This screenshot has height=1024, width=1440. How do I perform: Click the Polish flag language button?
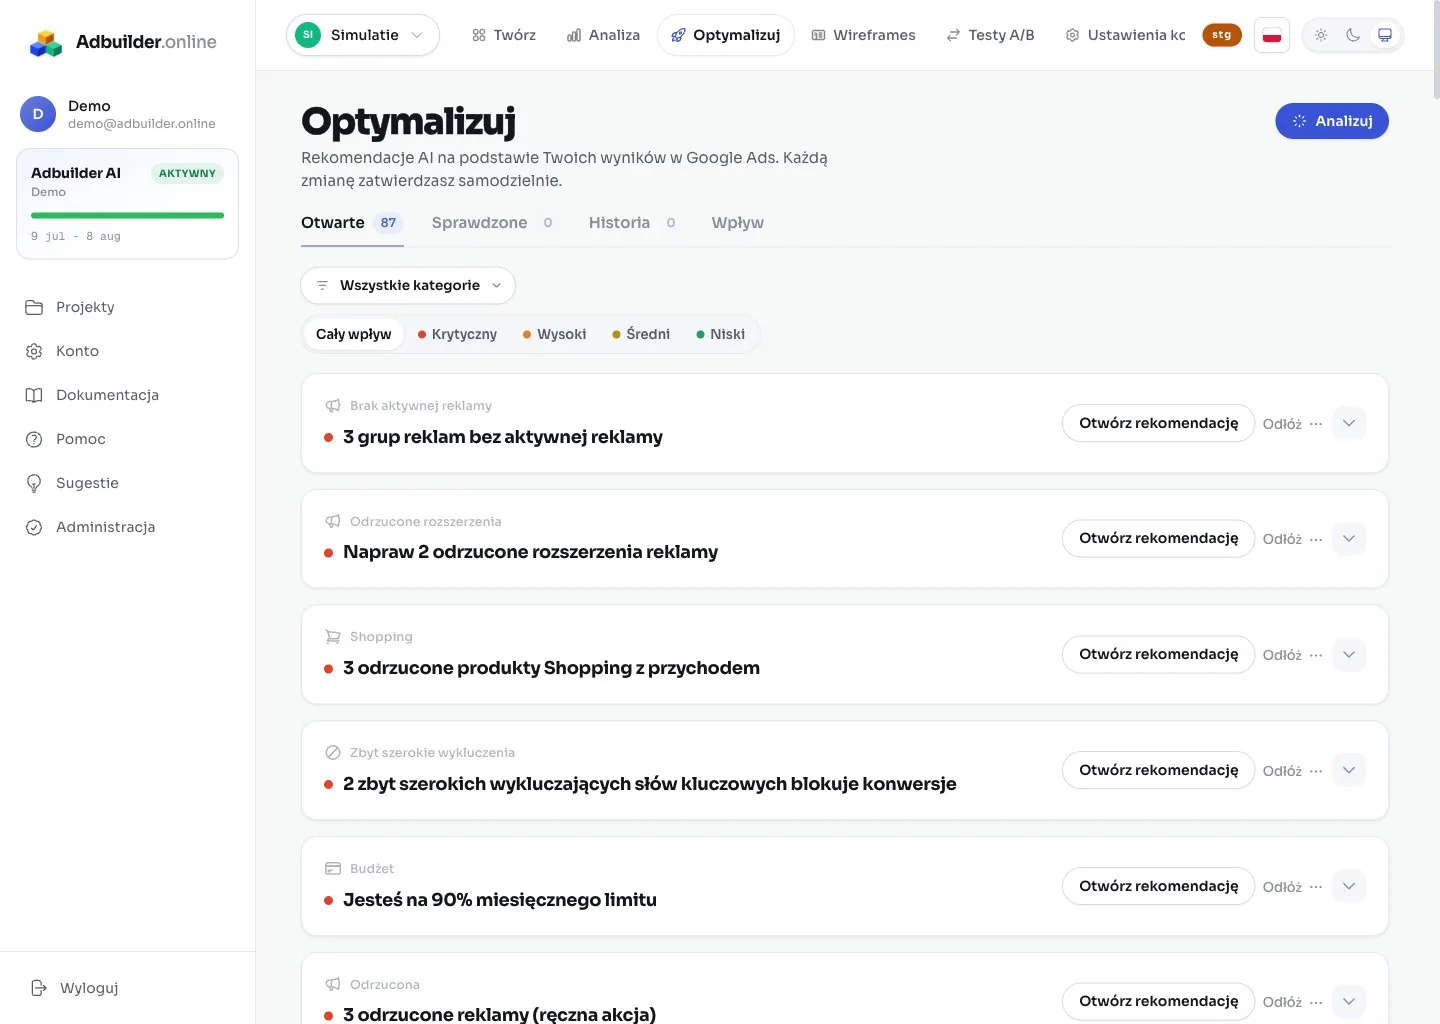point(1272,35)
